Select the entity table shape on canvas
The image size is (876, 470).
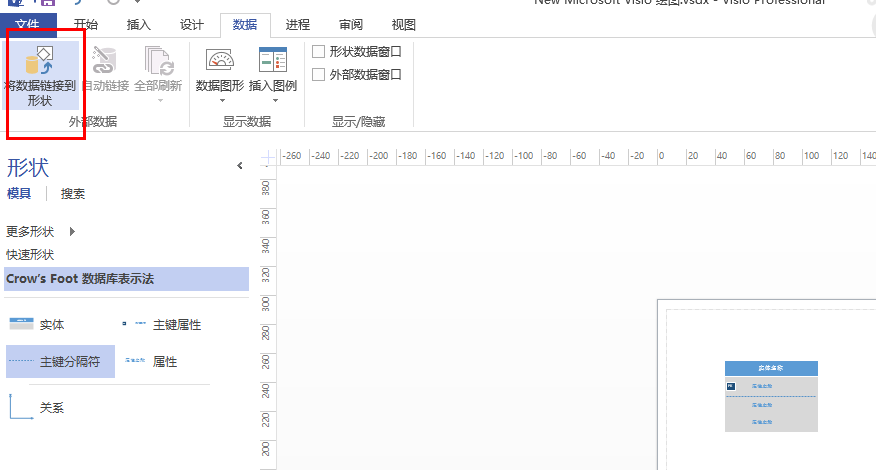(771, 396)
